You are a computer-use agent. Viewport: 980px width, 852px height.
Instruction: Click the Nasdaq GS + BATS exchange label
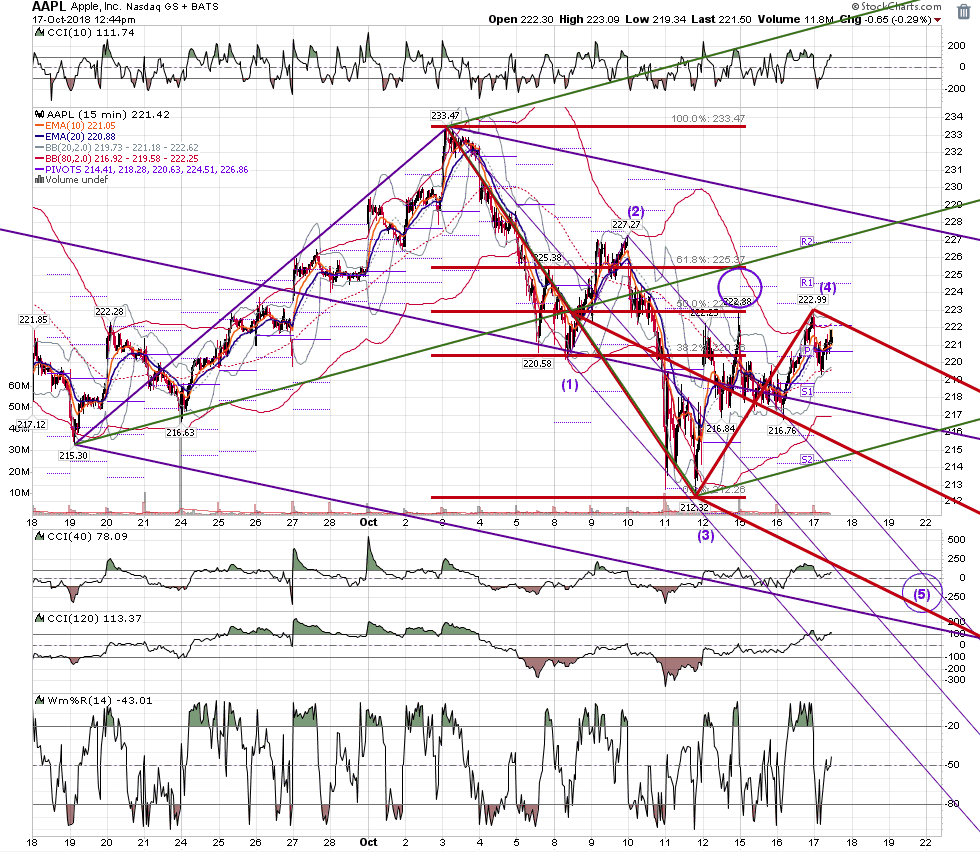(172, 7)
